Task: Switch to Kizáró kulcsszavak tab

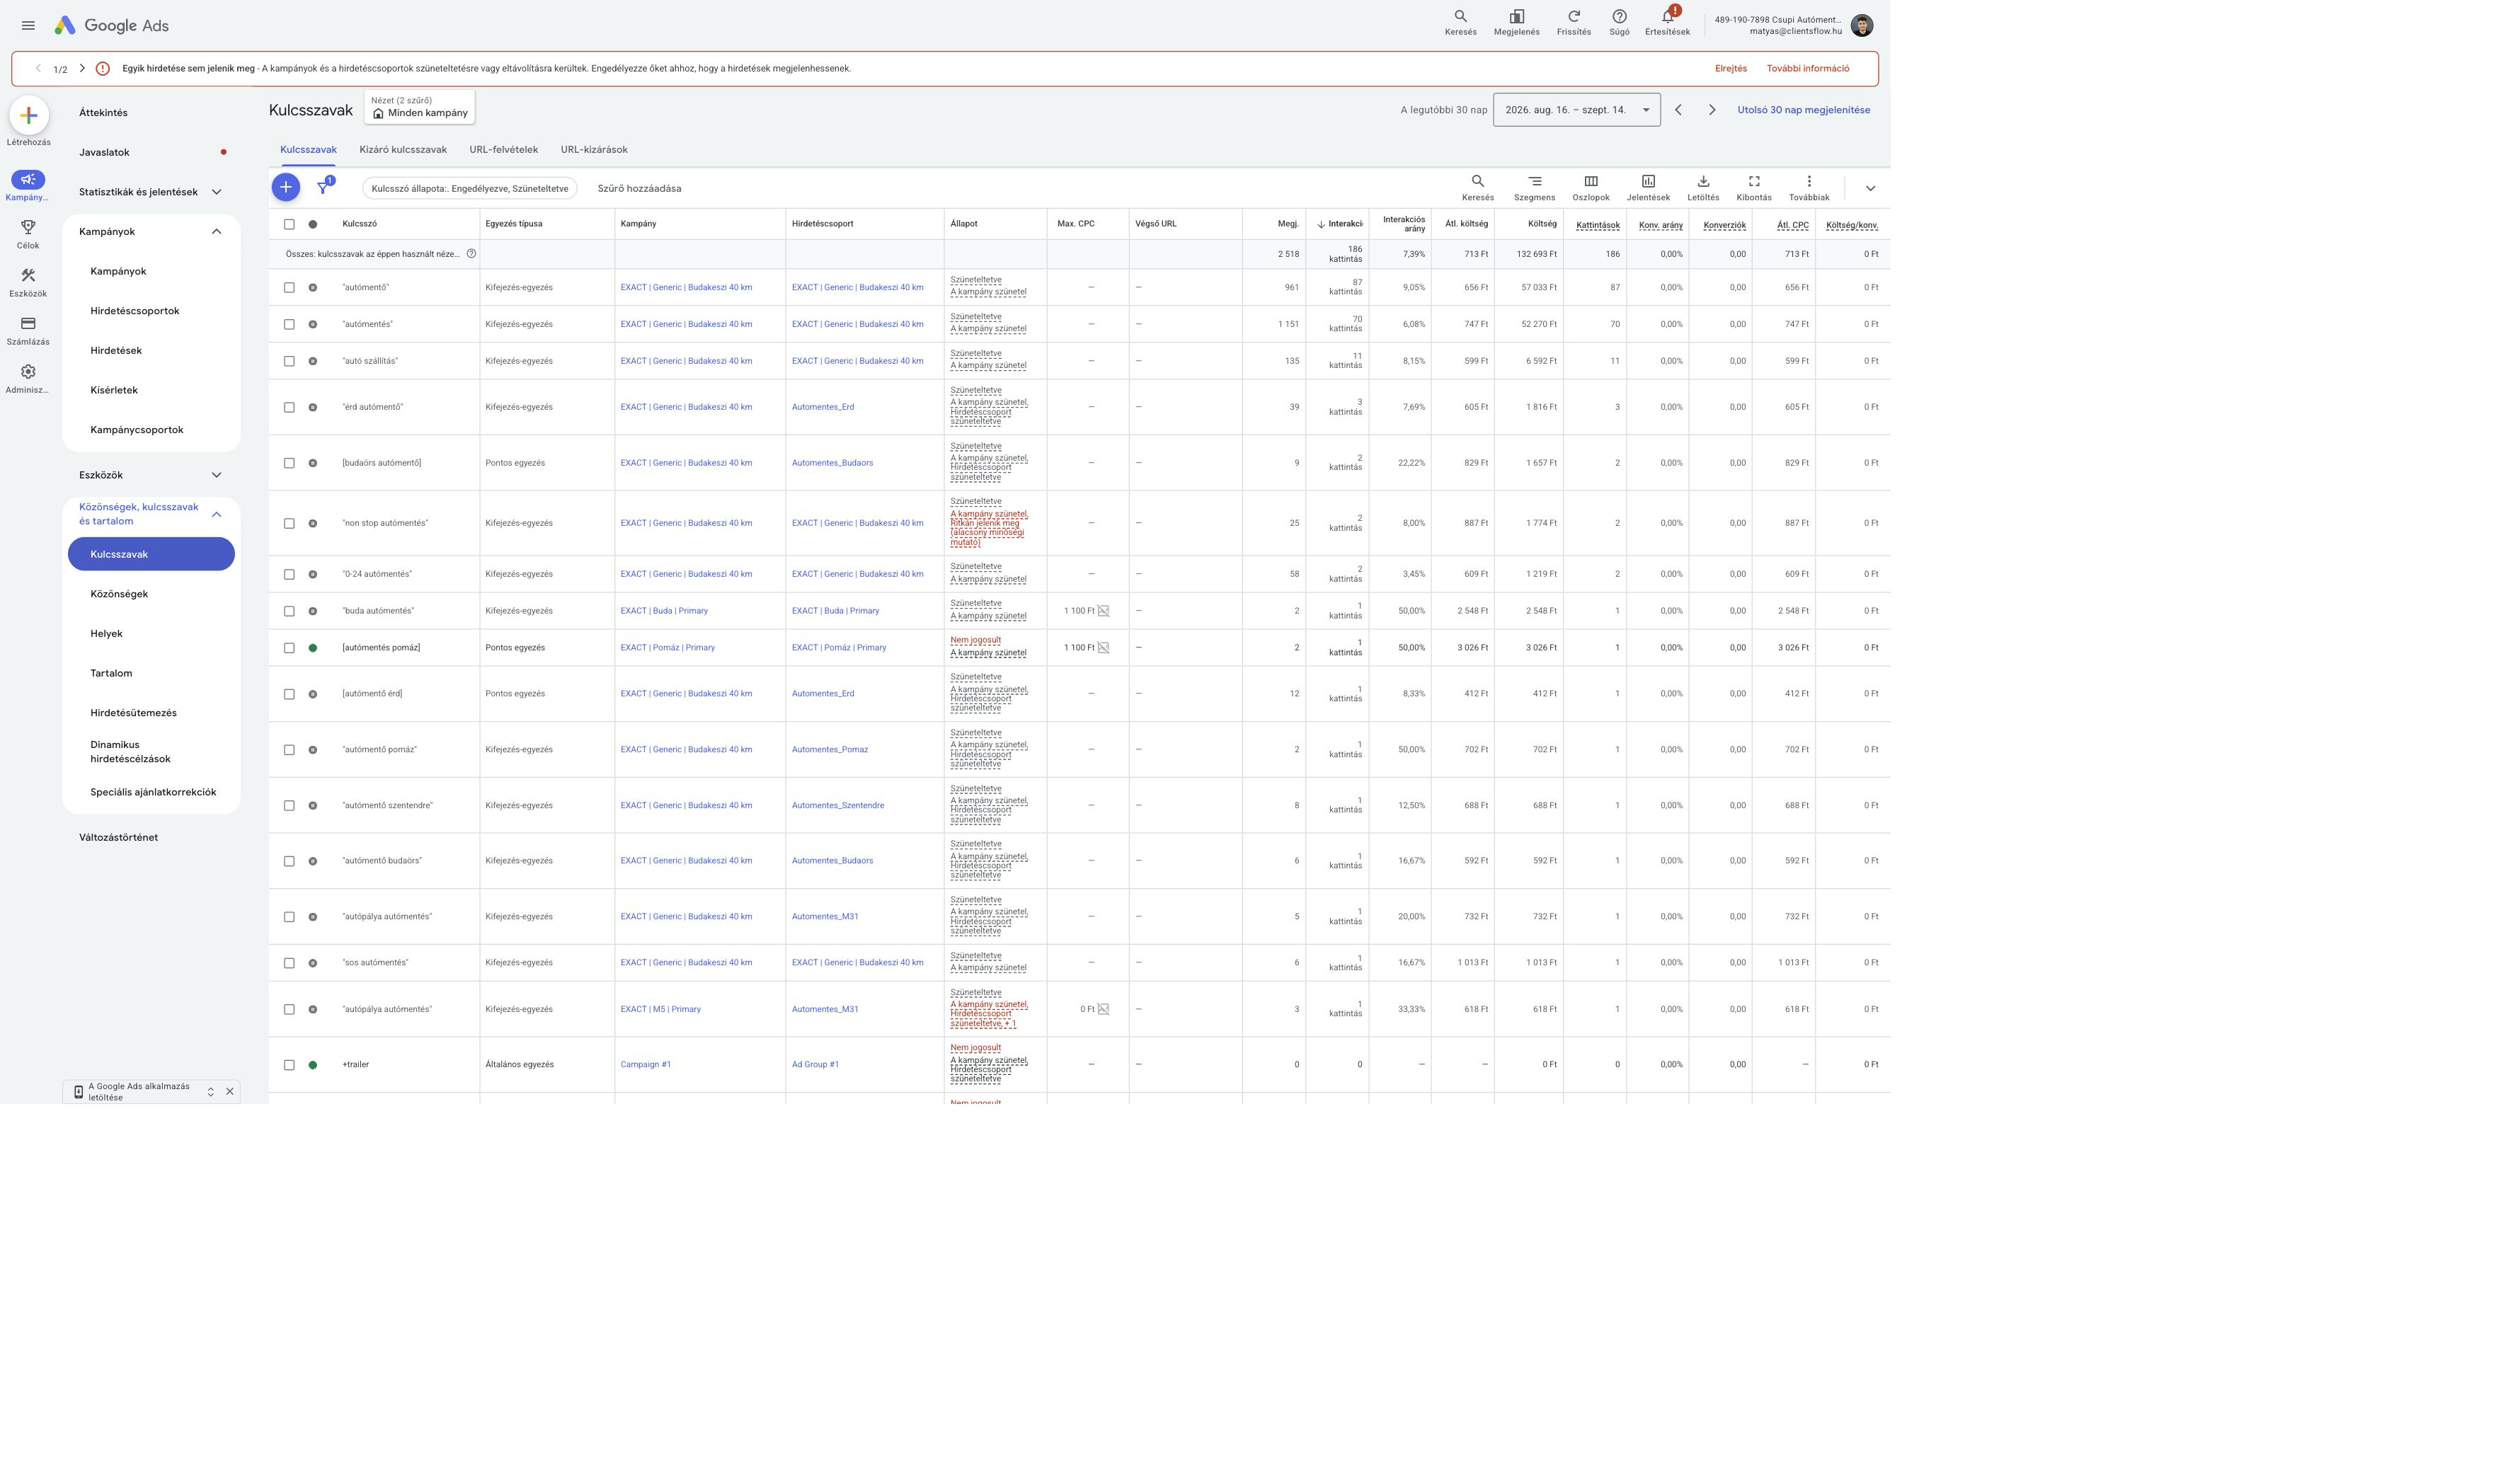Action: (403, 150)
